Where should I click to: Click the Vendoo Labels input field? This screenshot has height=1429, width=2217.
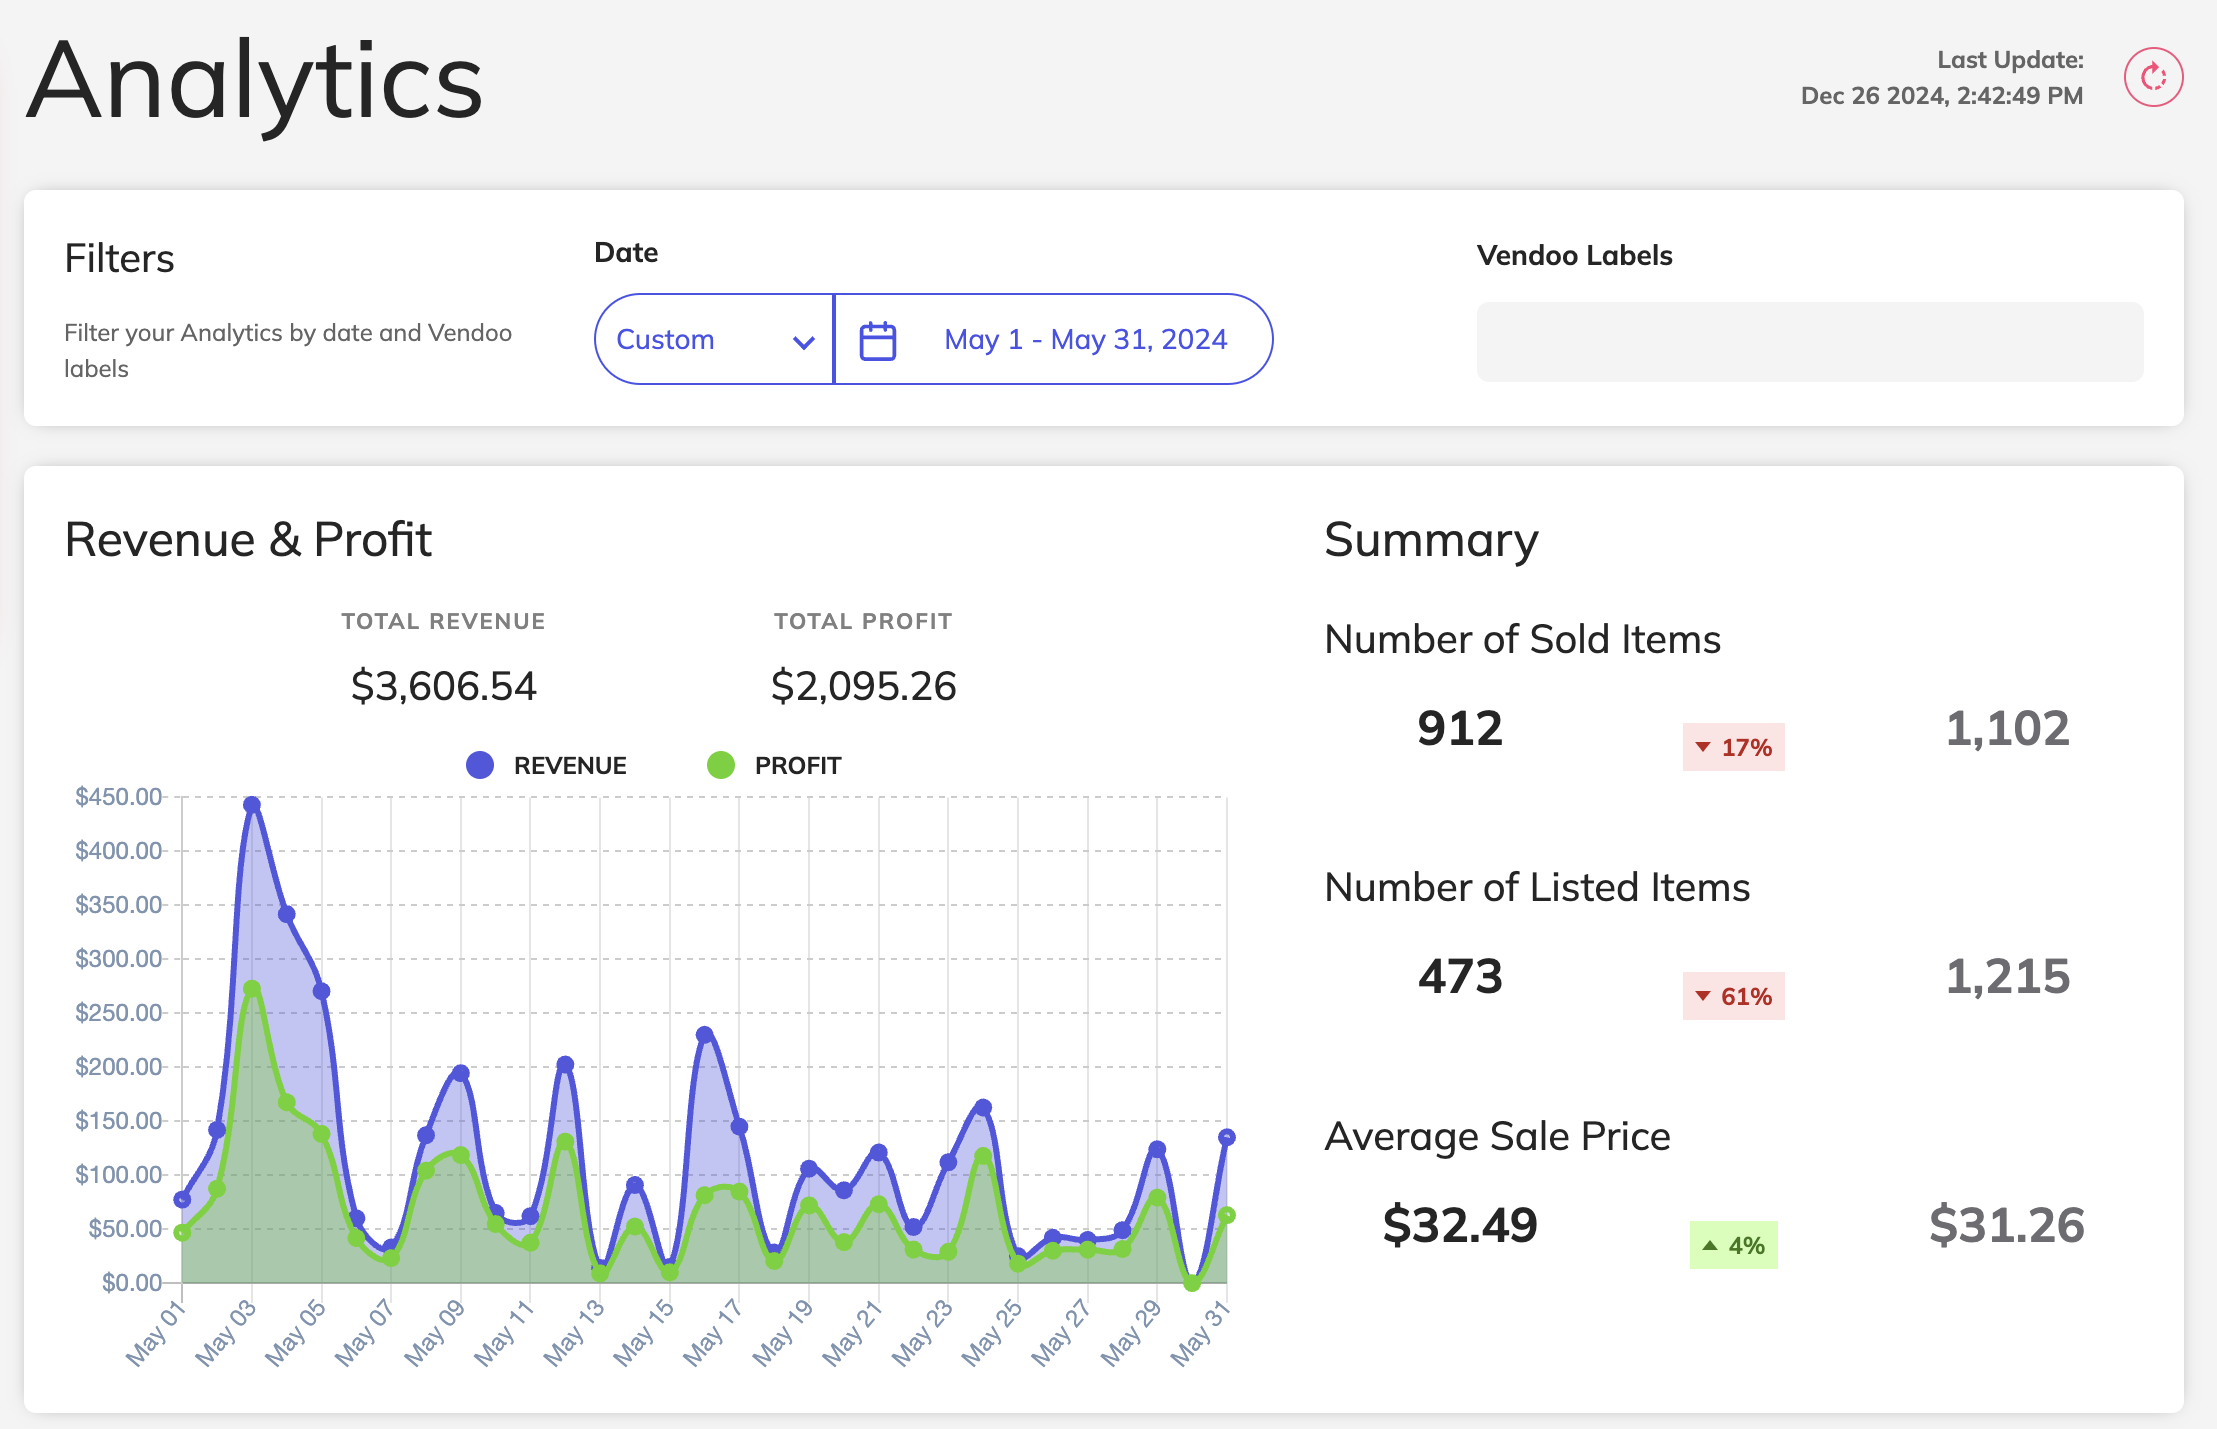[1809, 341]
